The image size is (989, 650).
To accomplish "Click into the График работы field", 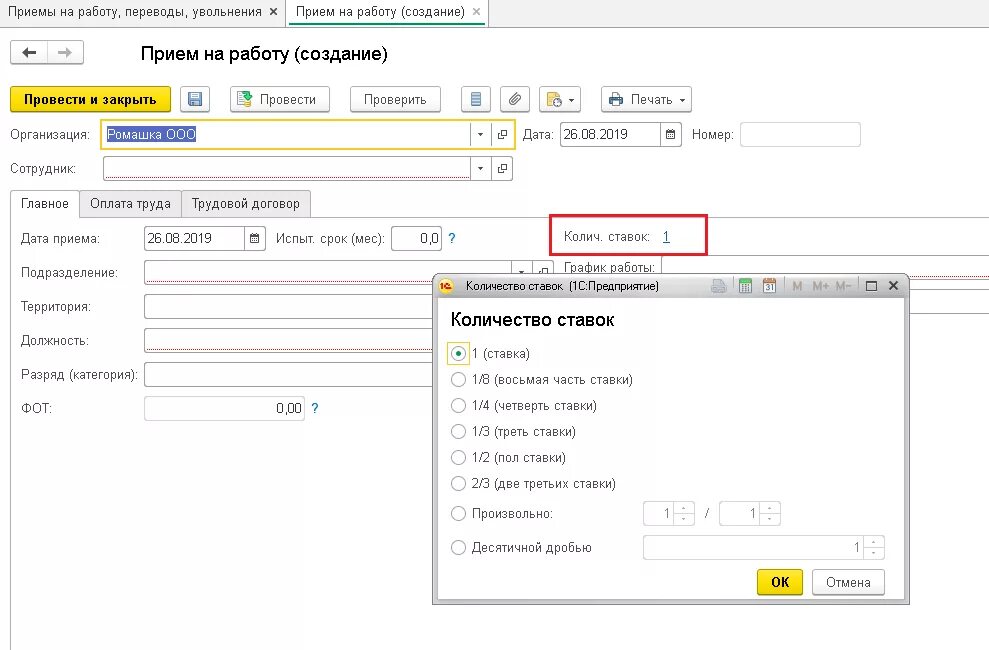I will [x=825, y=267].
